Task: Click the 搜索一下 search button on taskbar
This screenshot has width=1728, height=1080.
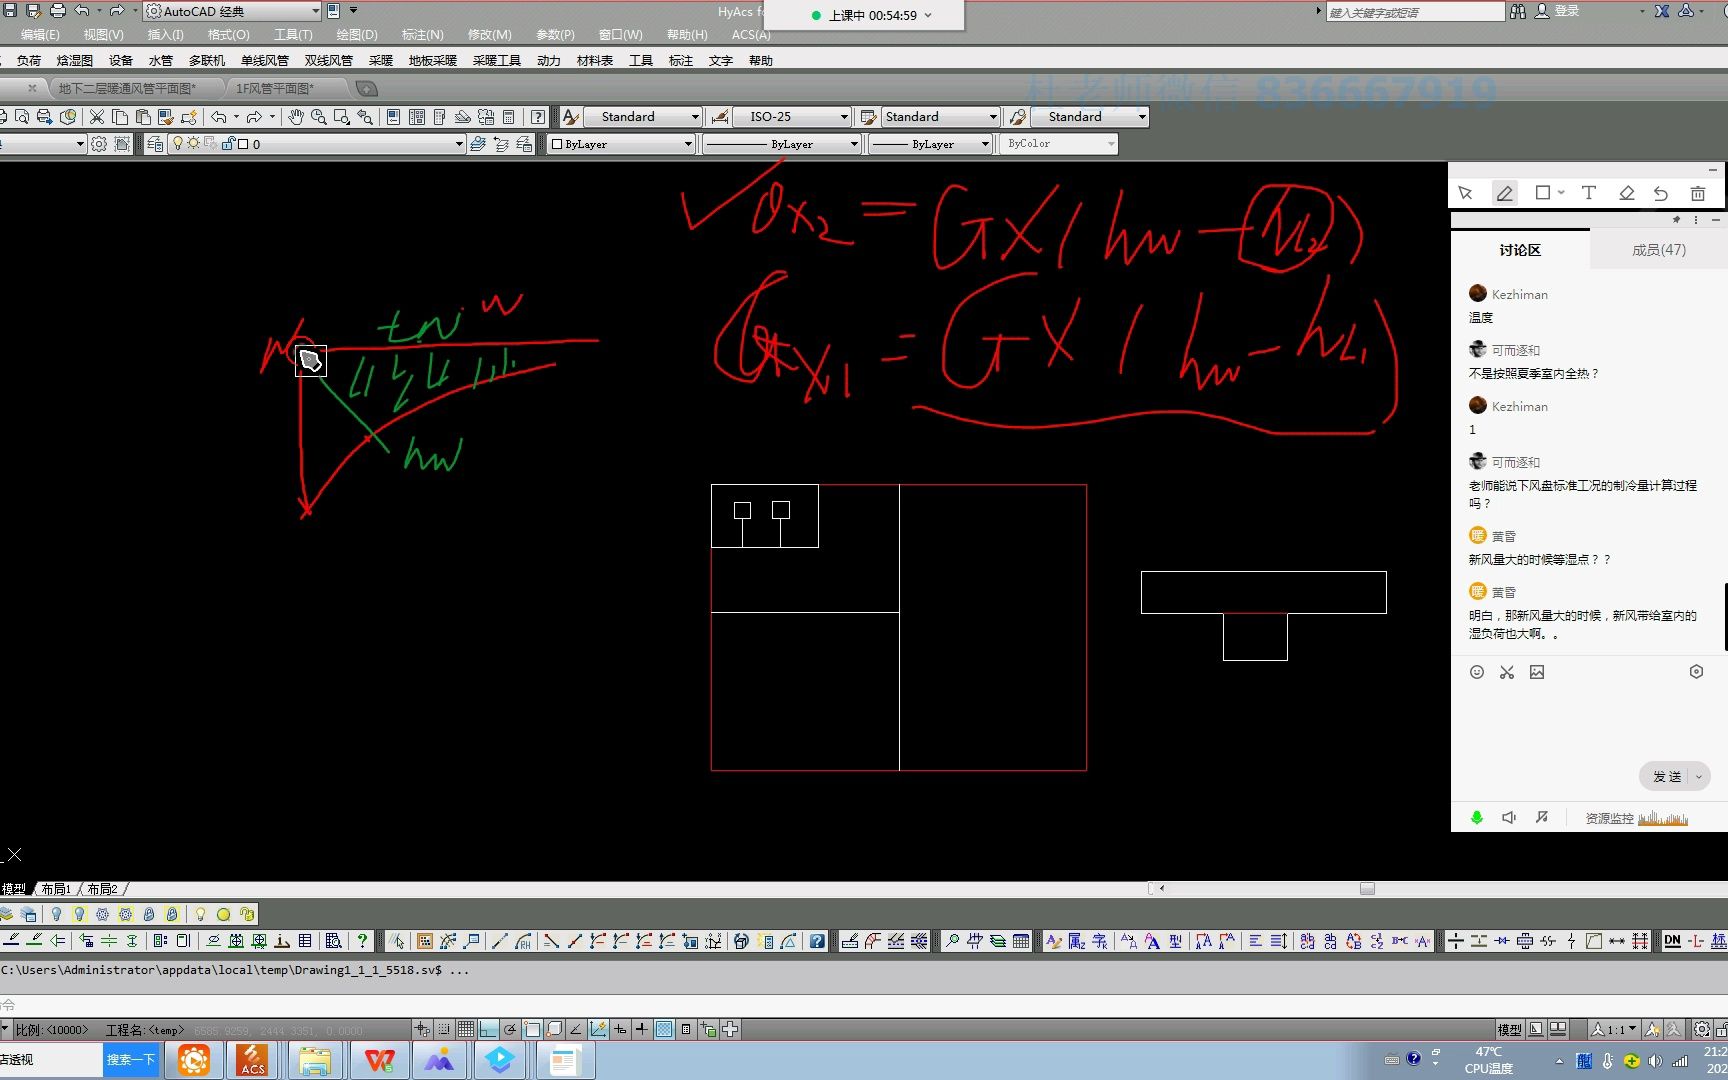Action: 130,1059
